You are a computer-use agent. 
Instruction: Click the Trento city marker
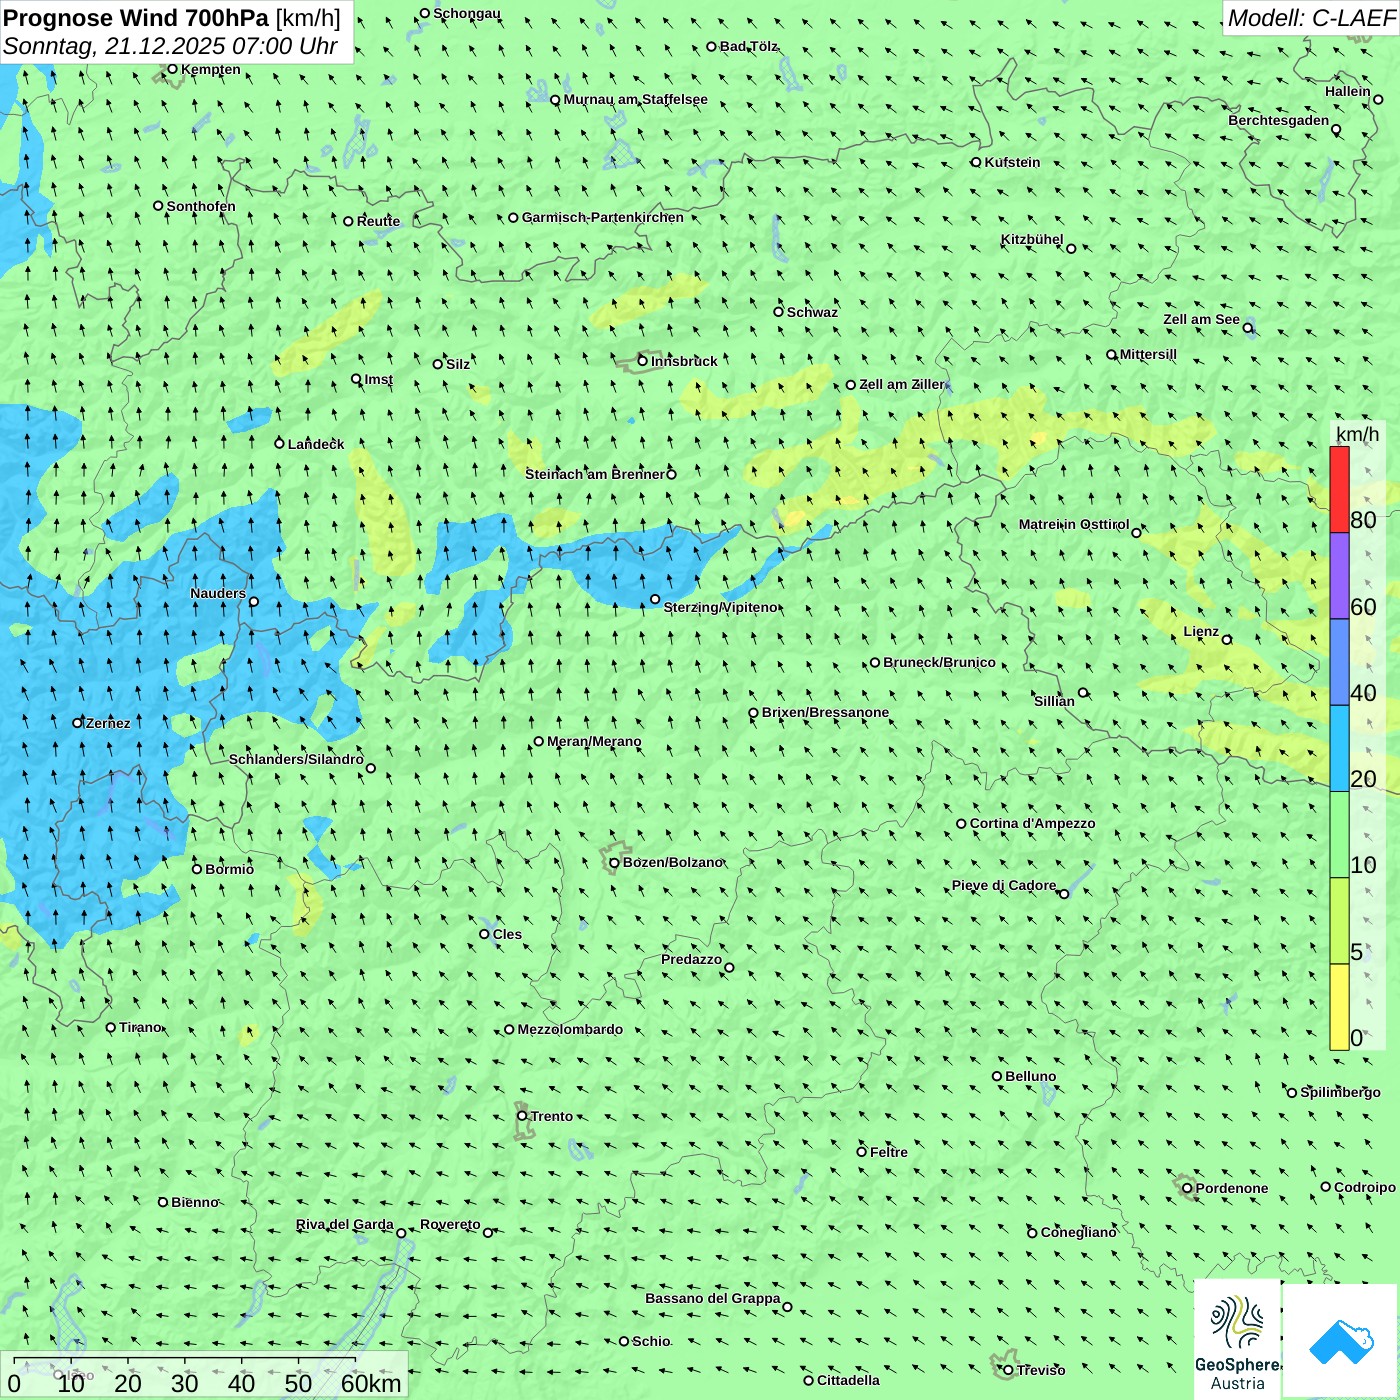(x=522, y=1116)
